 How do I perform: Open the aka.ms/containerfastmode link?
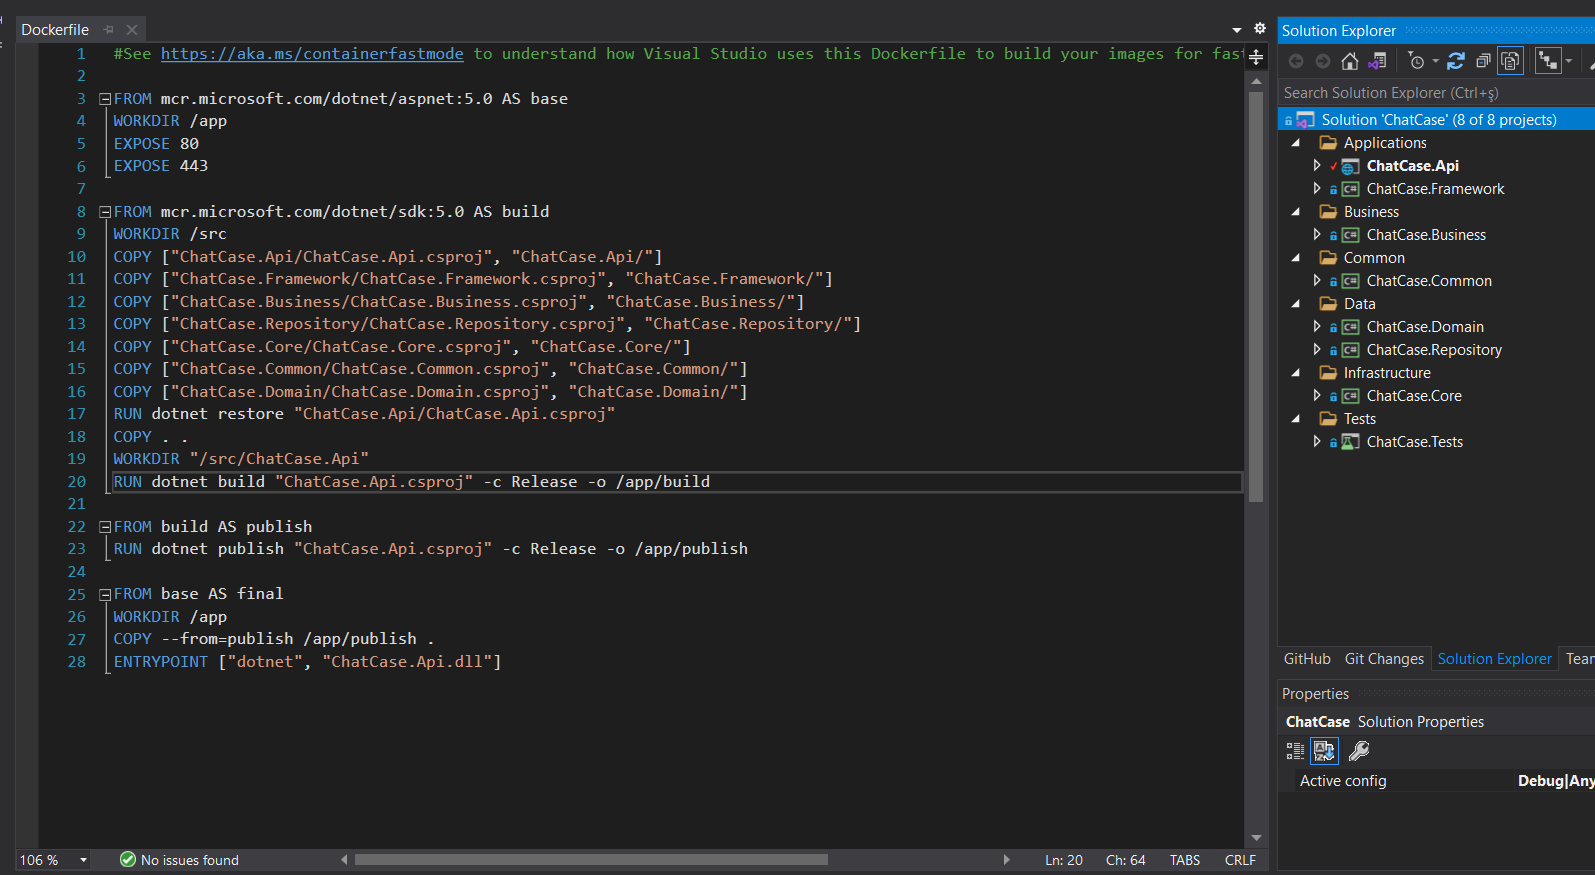(312, 54)
